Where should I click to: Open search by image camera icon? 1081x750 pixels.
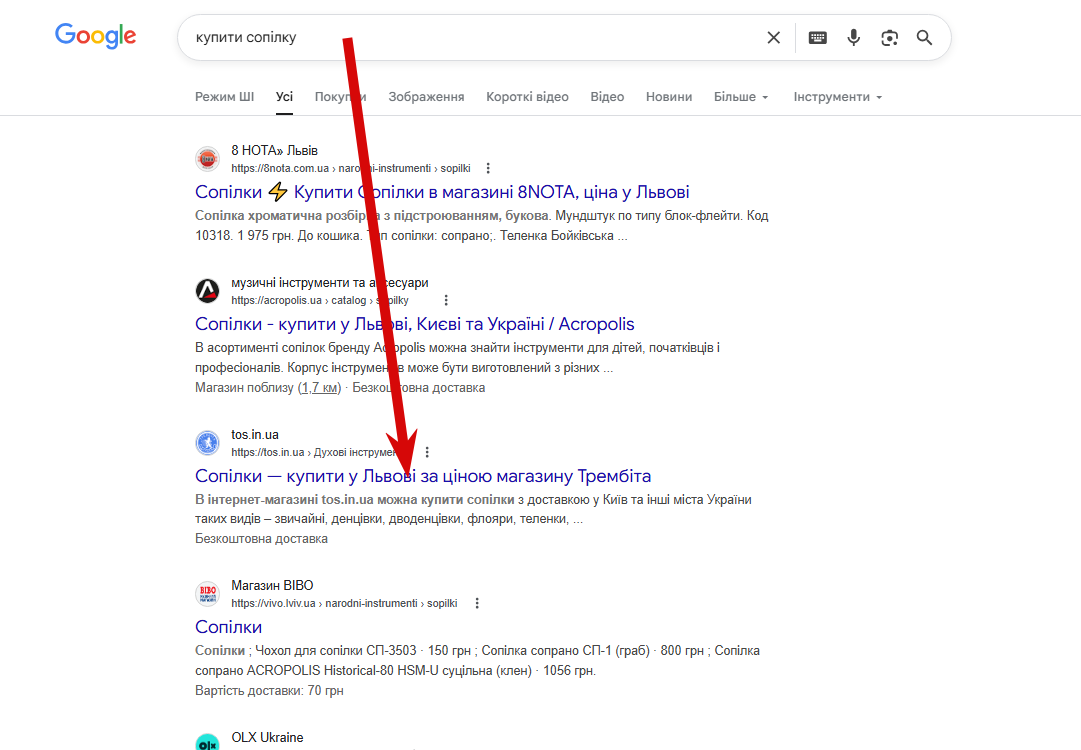pos(889,38)
